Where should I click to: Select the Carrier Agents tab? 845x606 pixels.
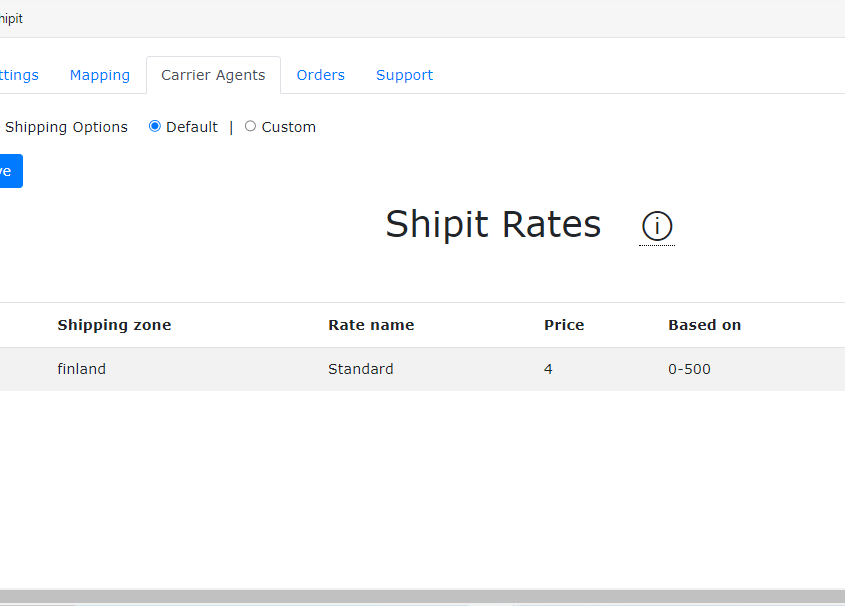pyautogui.click(x=213, y=75)
